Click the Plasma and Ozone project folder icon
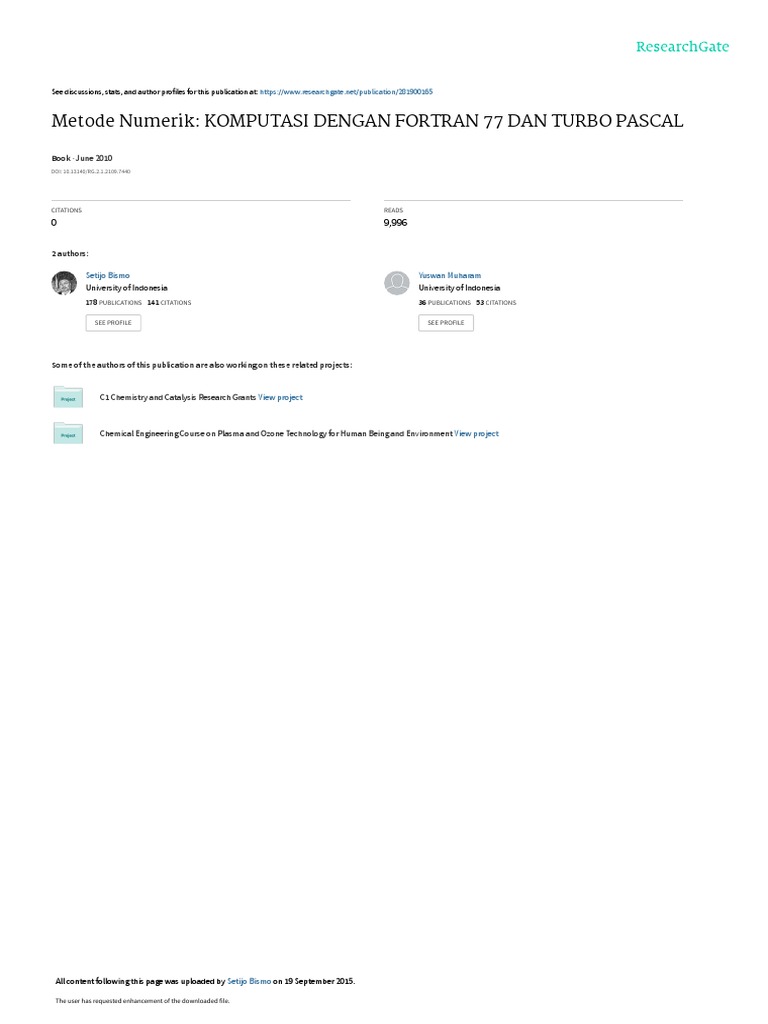768x1024 pixels. point(68,434)
